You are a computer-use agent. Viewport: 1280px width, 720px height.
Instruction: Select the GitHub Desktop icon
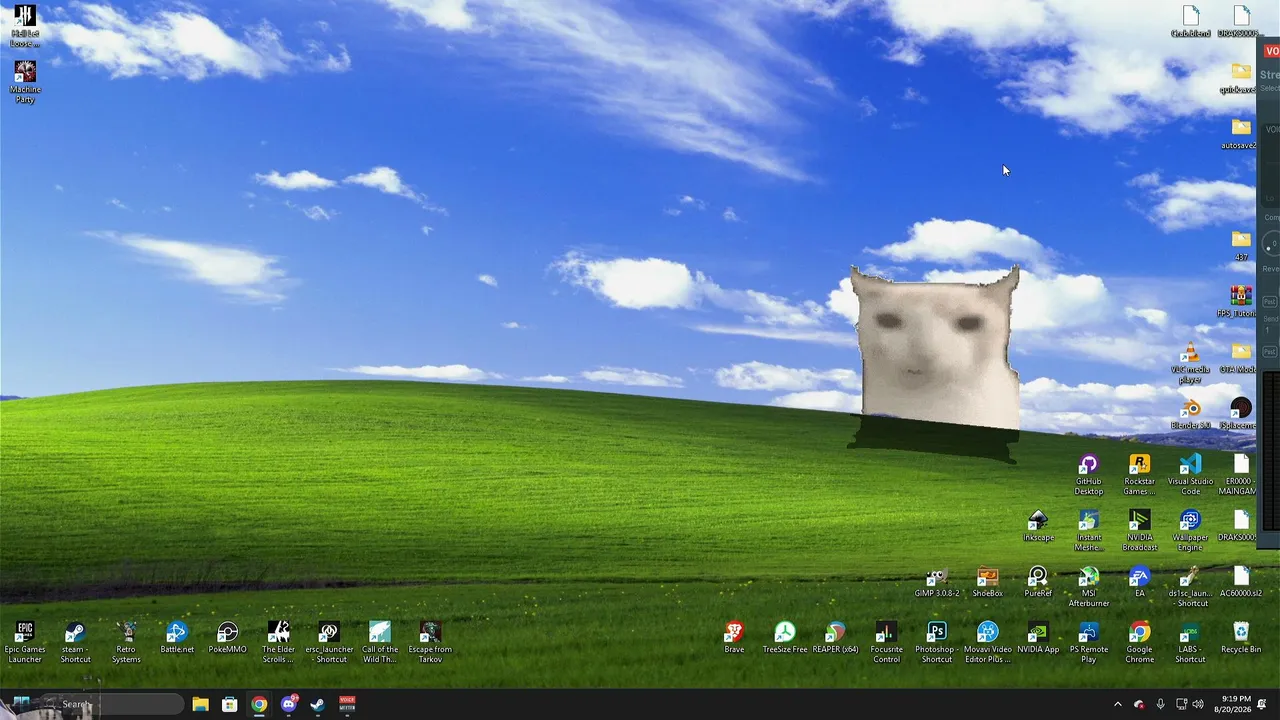(1089, 474)
